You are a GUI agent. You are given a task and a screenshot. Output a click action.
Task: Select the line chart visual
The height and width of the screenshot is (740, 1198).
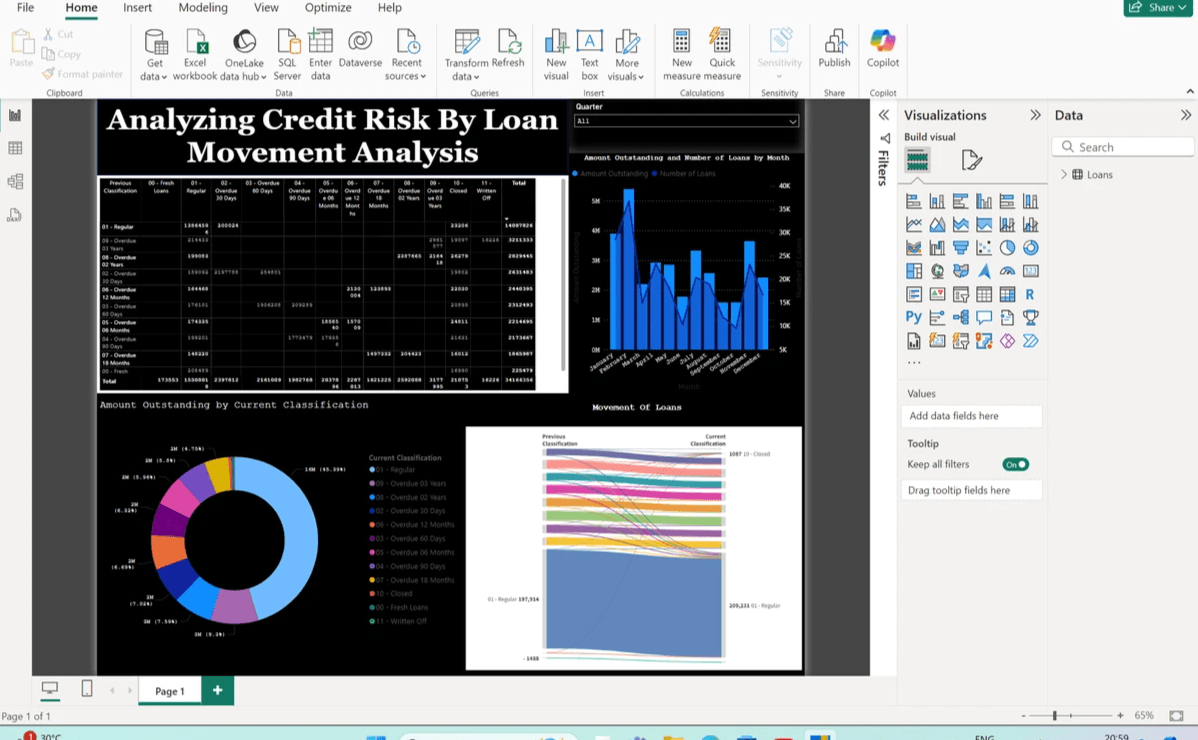tap(914, 225)
